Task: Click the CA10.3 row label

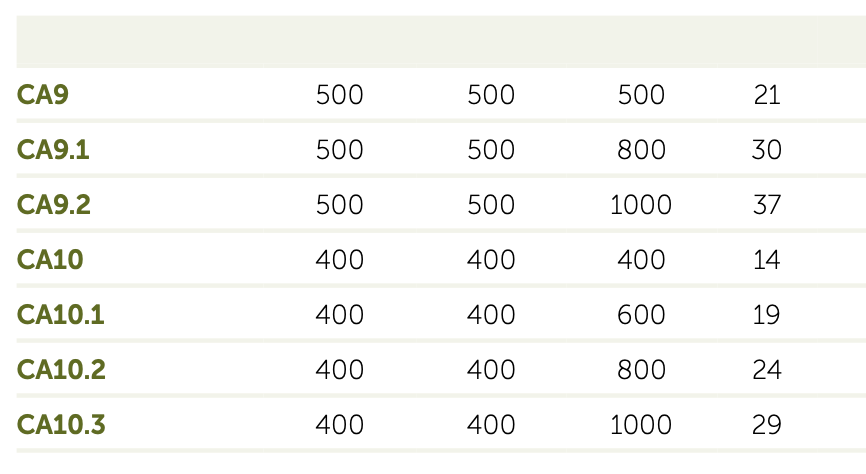Action: 62,425
